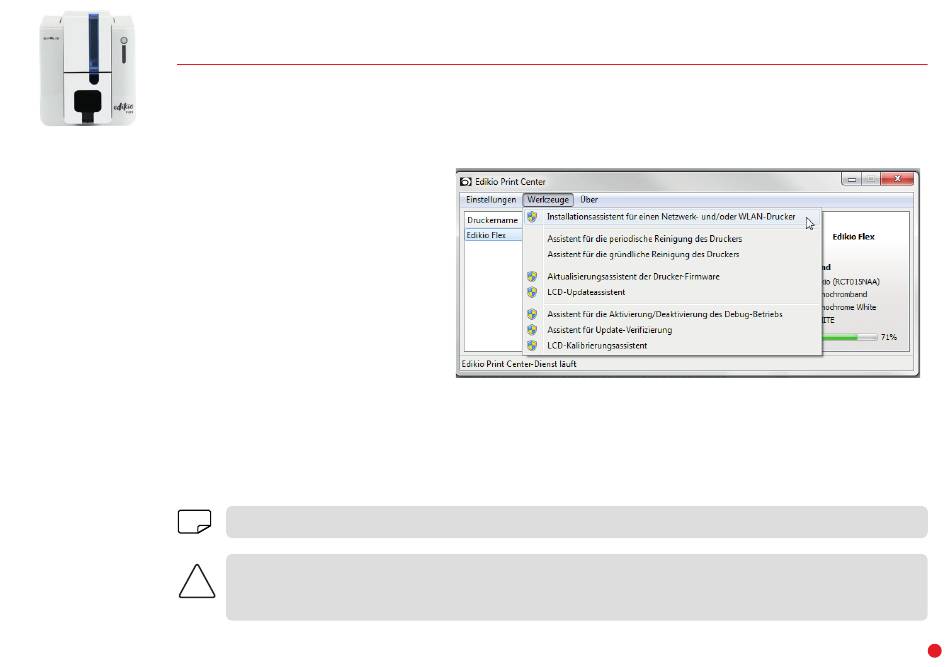Open the Einstellungen menu
This screenshot has width=950, height=667.
(x=491, y=200)
